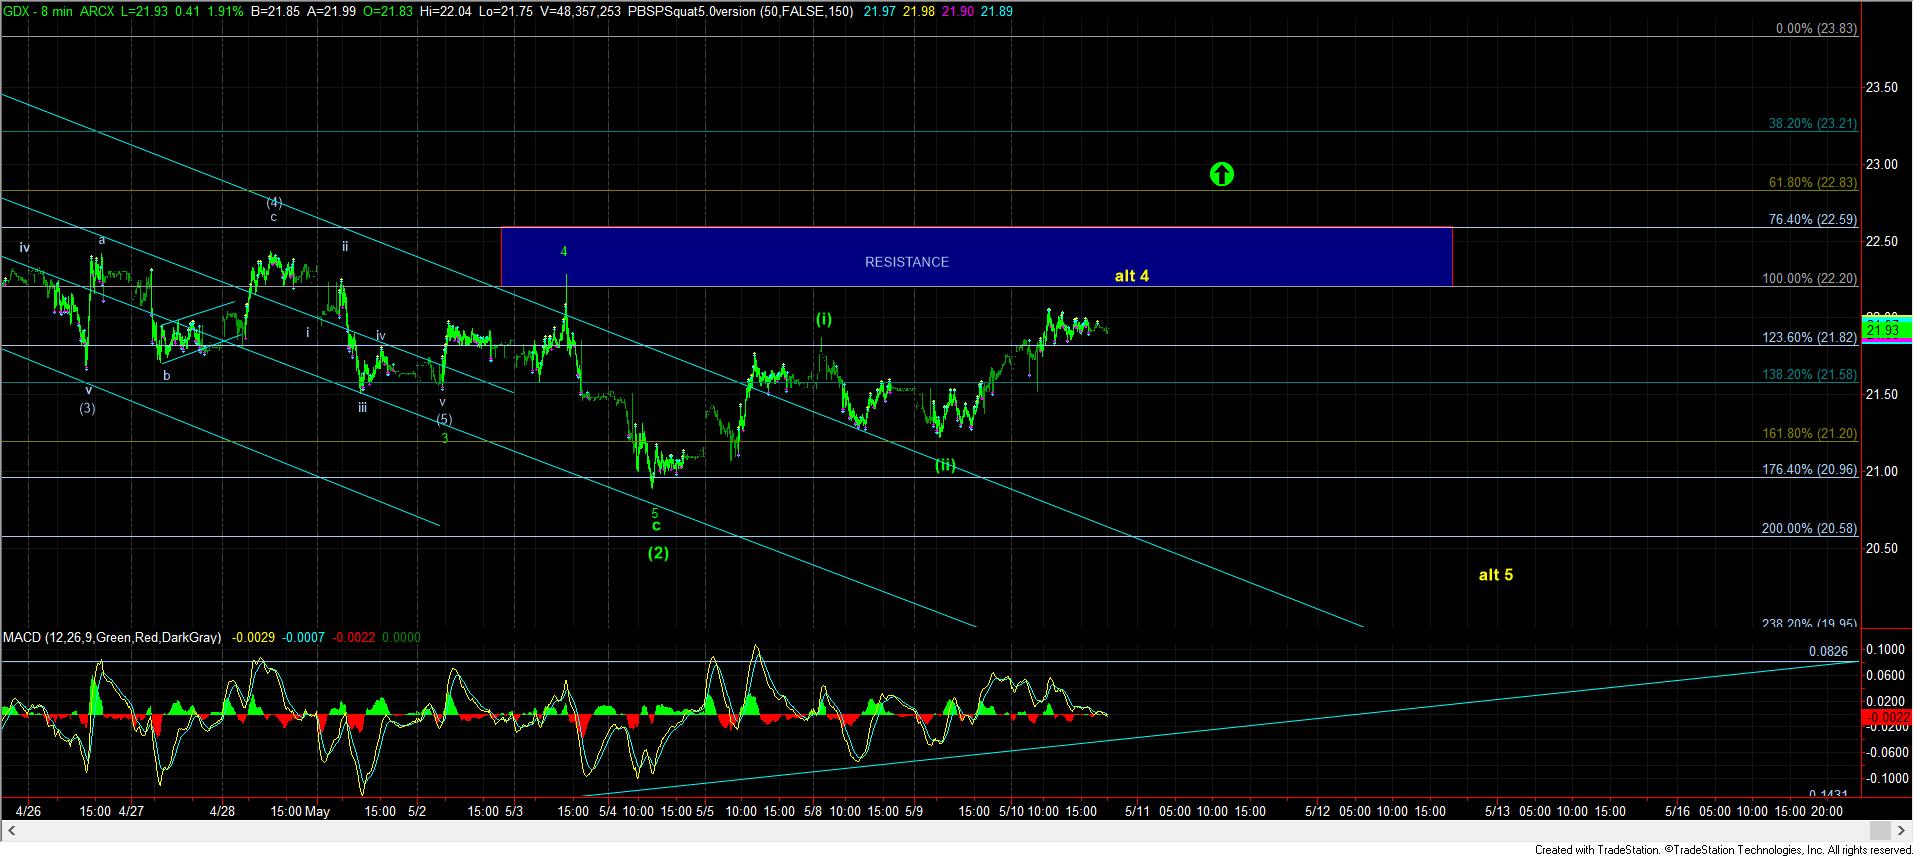Select the 100.00% (22.20) Fibonacci level
1914x856 pixels.
pyautogui.click(x=1809, y=279)
